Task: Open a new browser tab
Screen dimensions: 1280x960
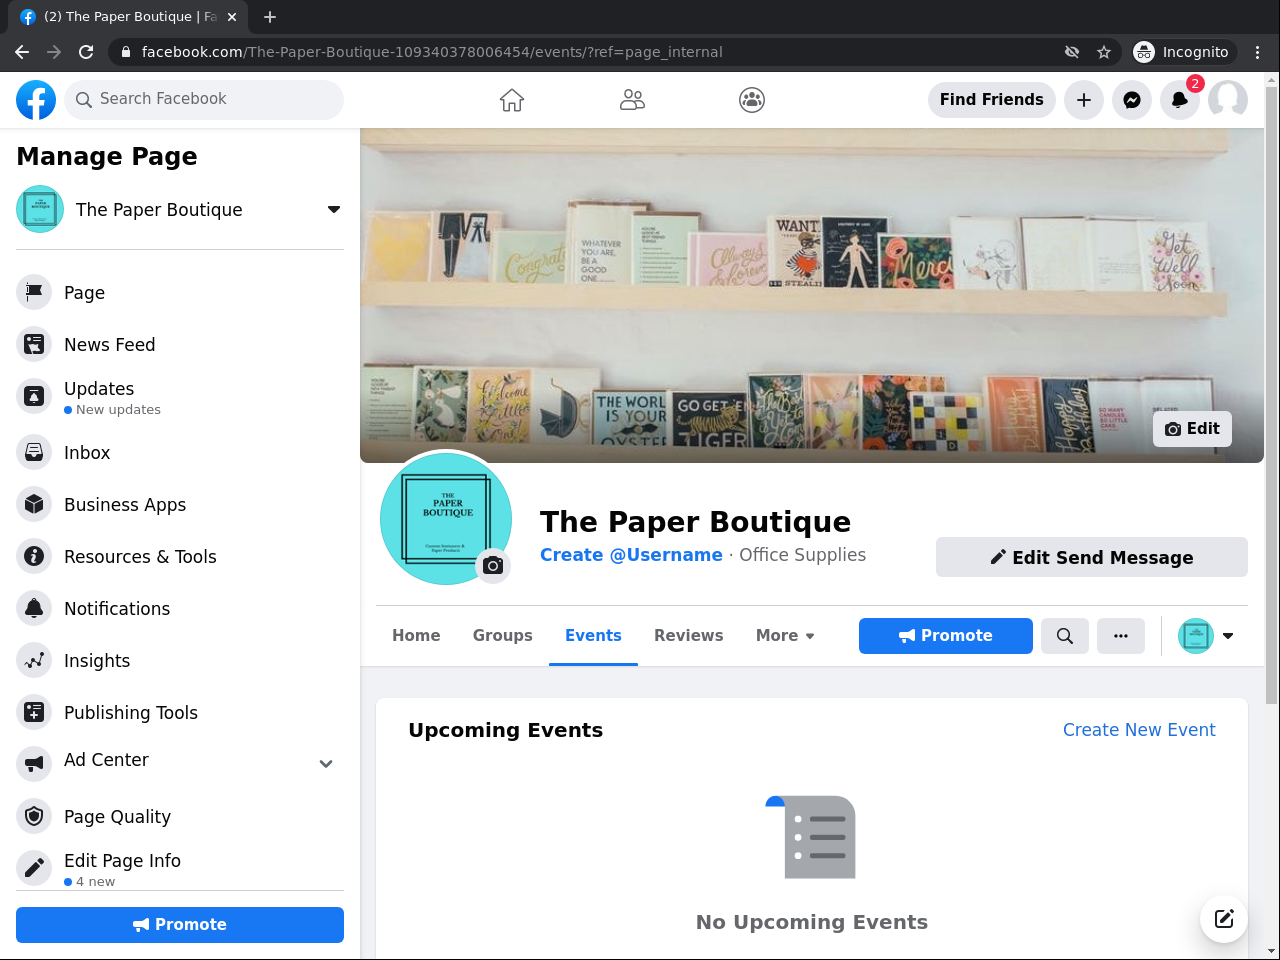Action: pos(270,17)
